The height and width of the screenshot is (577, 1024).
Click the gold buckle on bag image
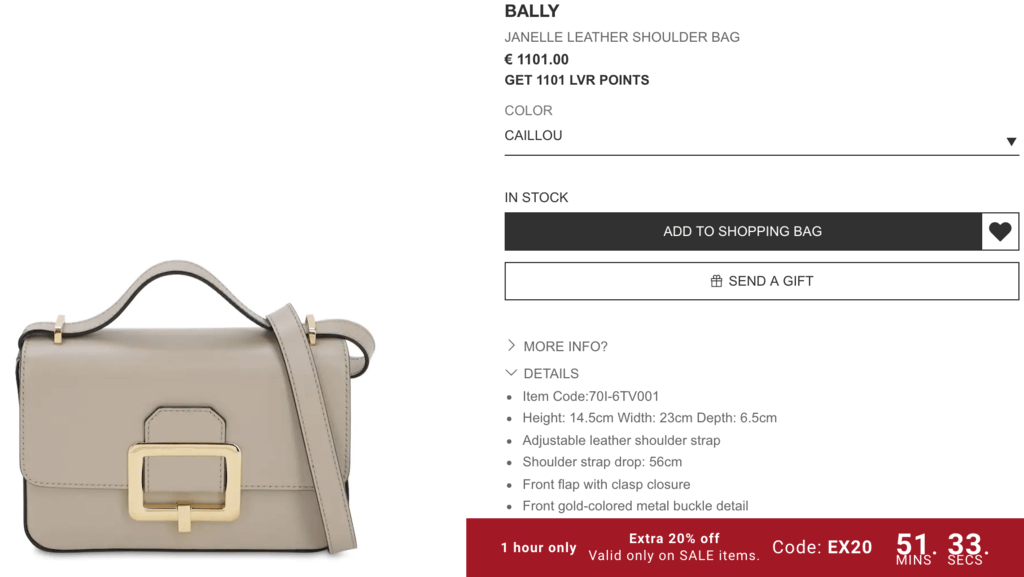(185, 484)
